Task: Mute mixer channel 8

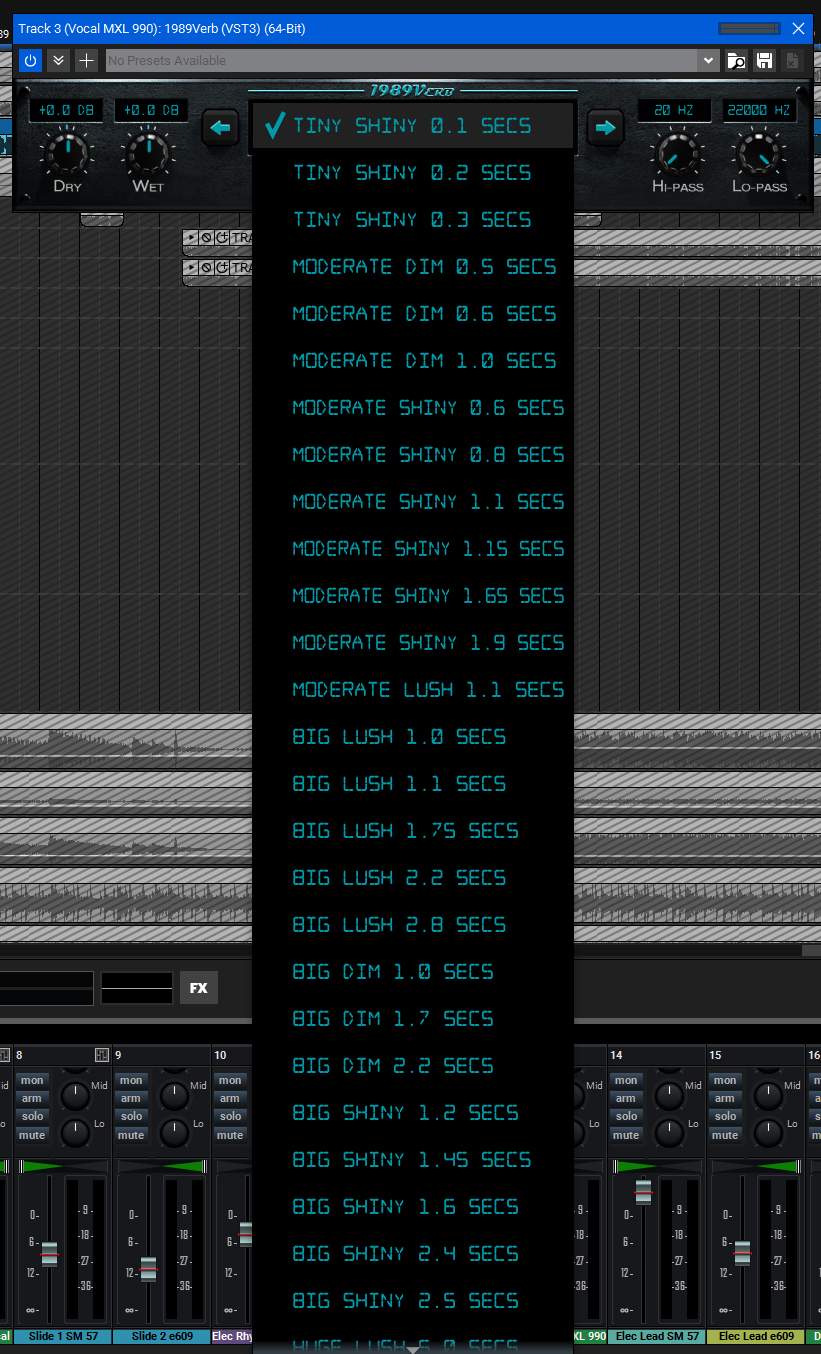Action: tap(32, 1135)
